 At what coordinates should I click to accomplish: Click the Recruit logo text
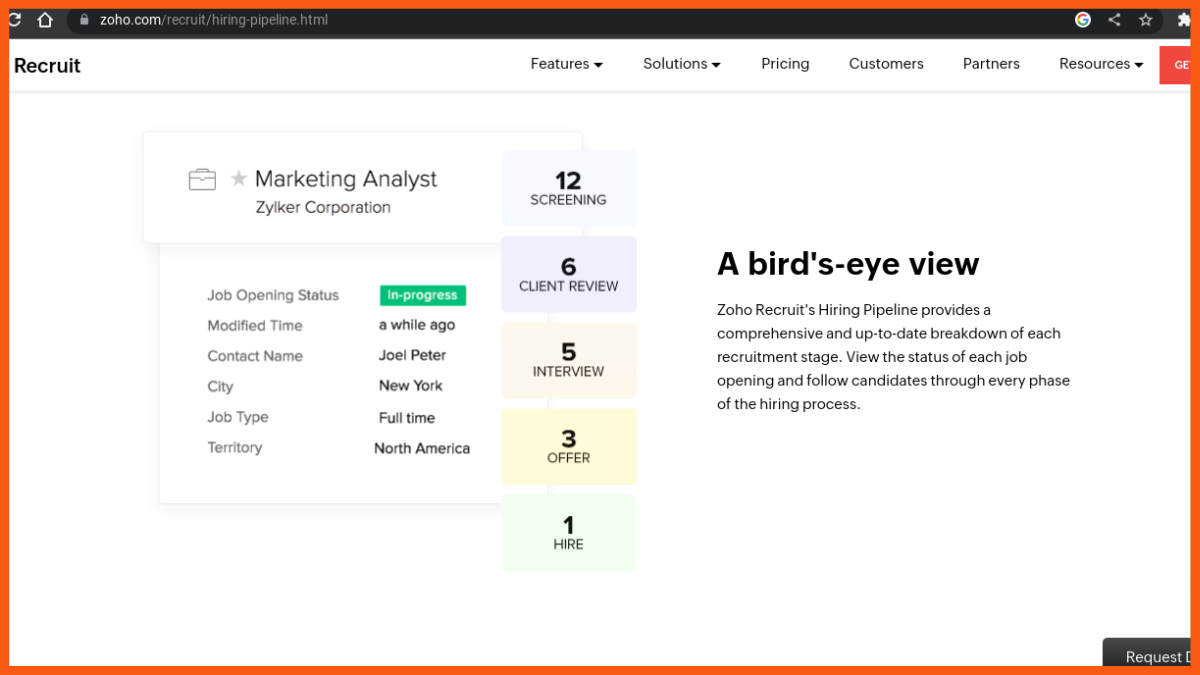[47, 66]
